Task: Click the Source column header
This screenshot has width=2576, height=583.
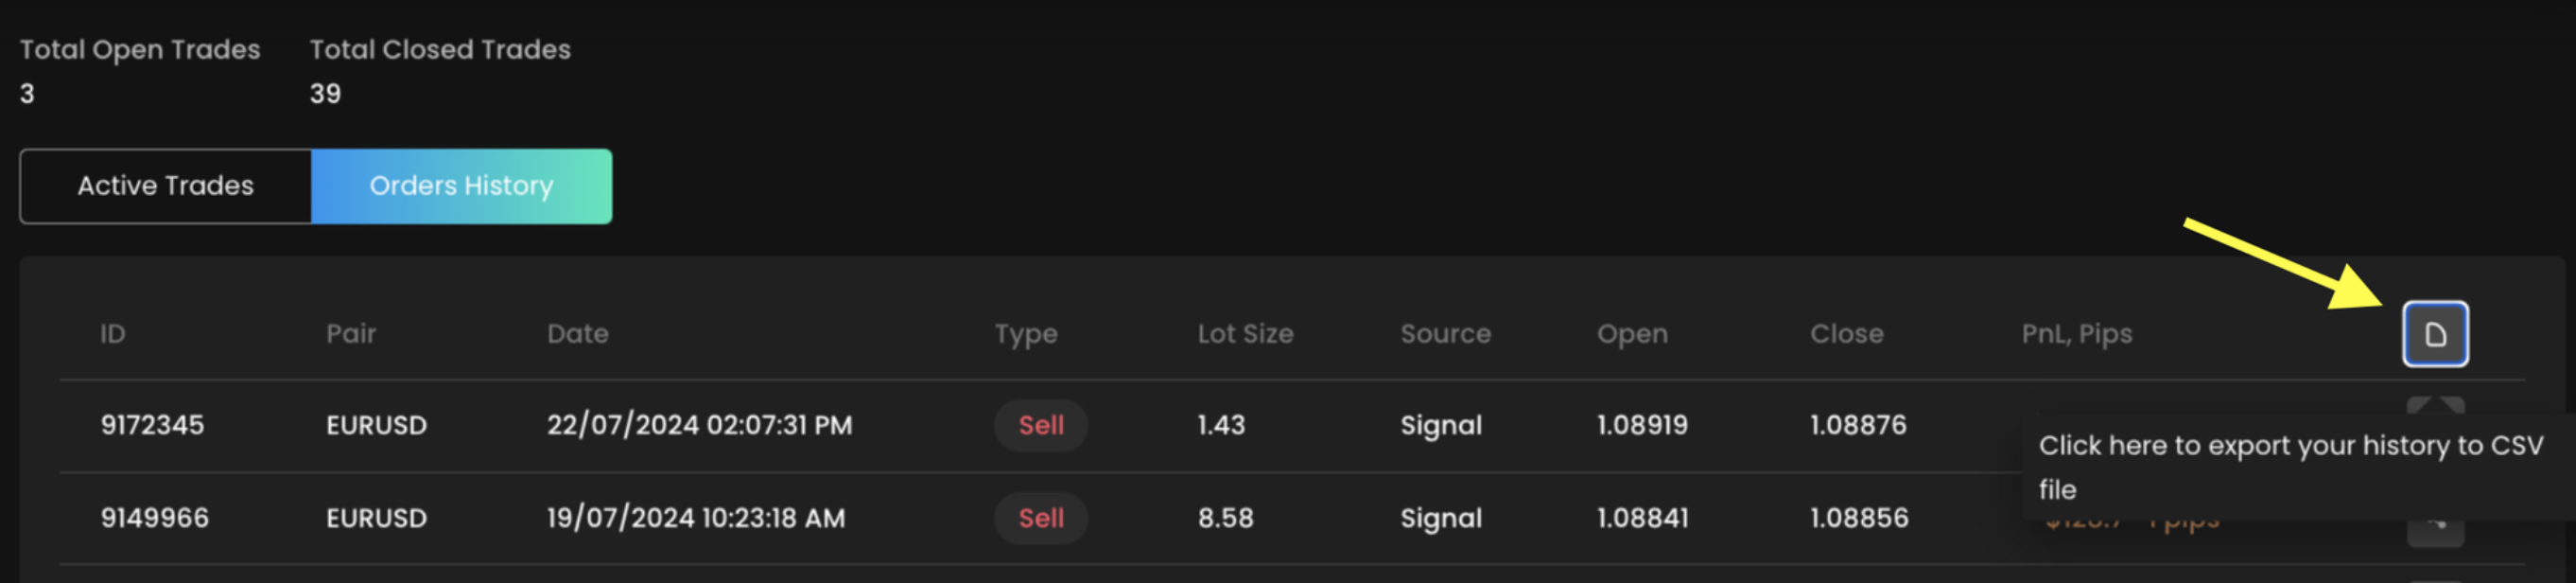Action: click(x=1445, y=334)
